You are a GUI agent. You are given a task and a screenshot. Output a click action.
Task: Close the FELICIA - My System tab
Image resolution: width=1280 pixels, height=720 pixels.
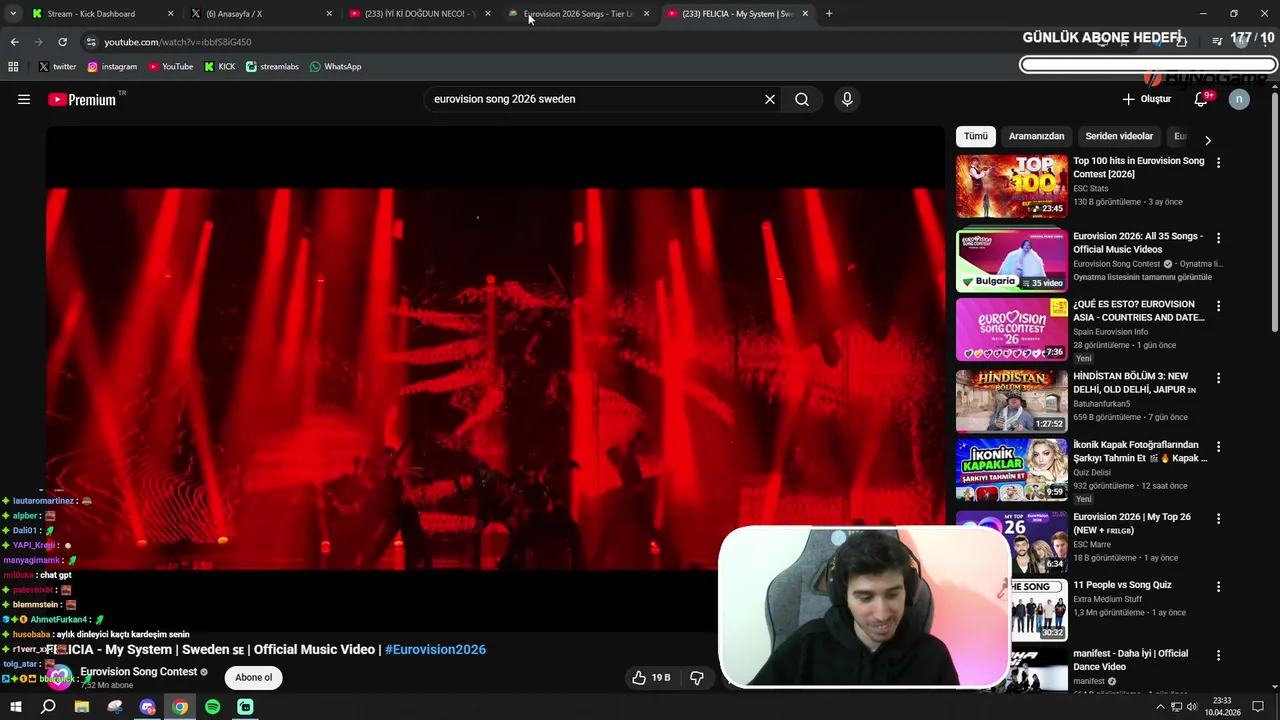pos(805,14)
